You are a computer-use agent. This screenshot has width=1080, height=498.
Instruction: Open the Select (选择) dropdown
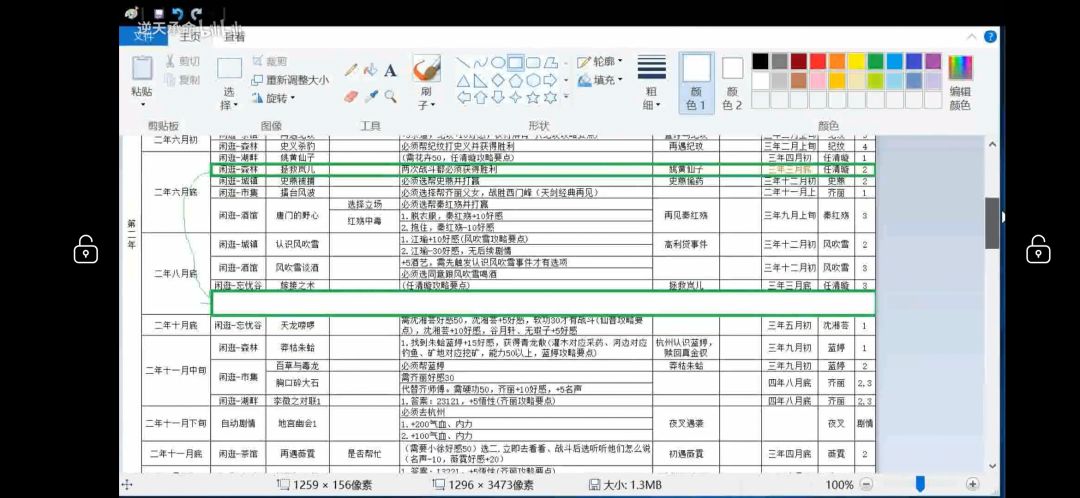point(229,98)
